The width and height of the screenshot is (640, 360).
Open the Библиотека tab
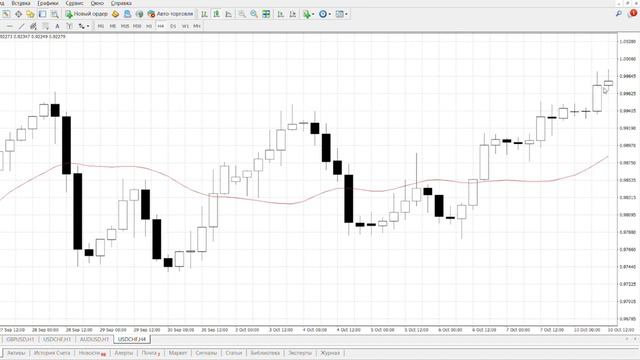click(x=265, y=353)
